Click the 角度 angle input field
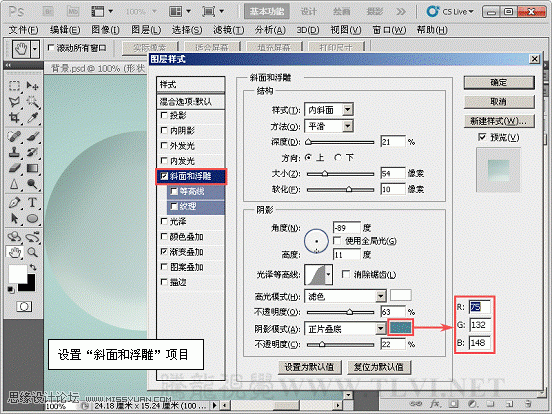The width and height of the screenshot is (552, 414). point(346,228)
